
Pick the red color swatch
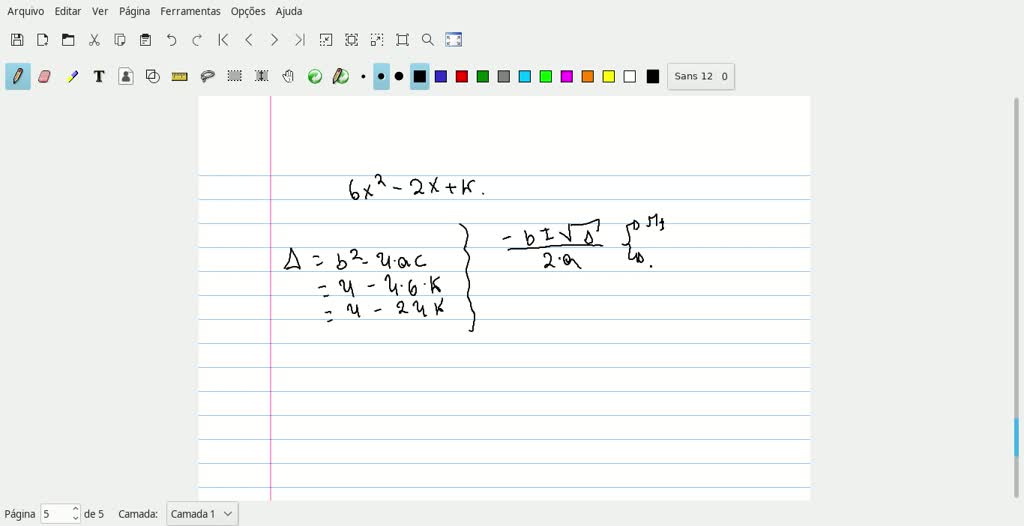coord(462,76)
